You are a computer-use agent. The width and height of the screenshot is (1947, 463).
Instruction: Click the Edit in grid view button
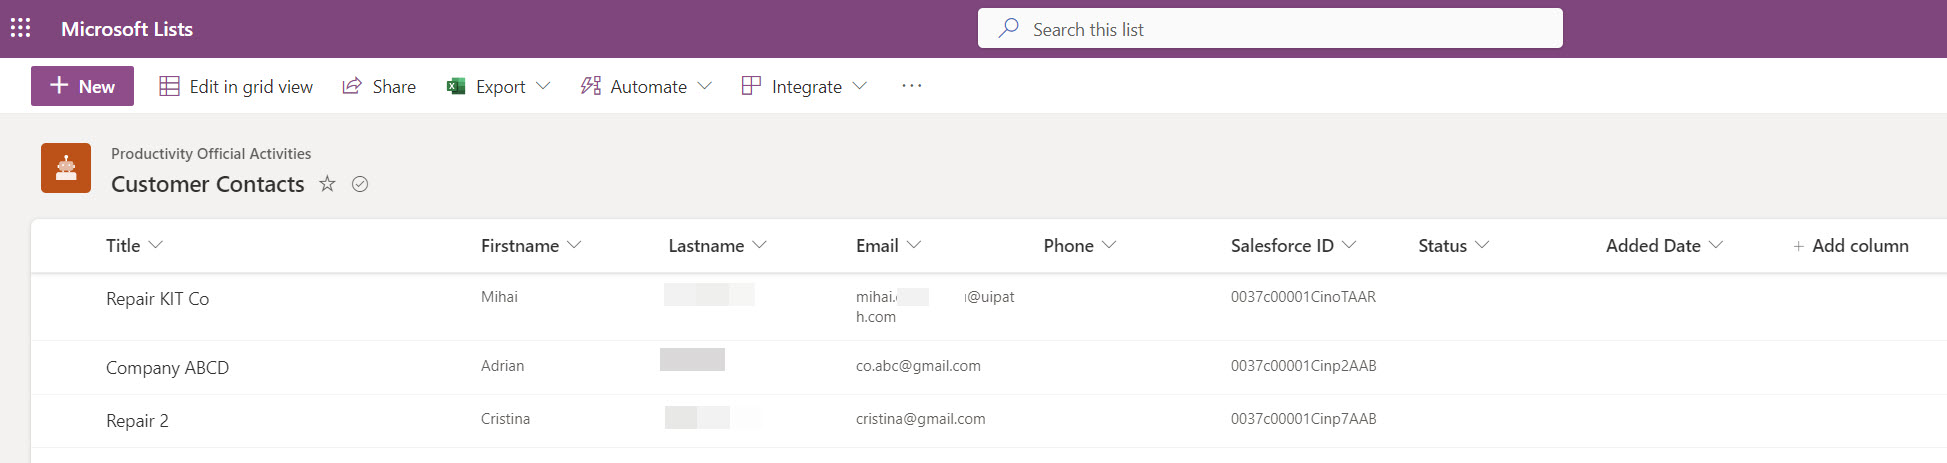tap(236, 87)
